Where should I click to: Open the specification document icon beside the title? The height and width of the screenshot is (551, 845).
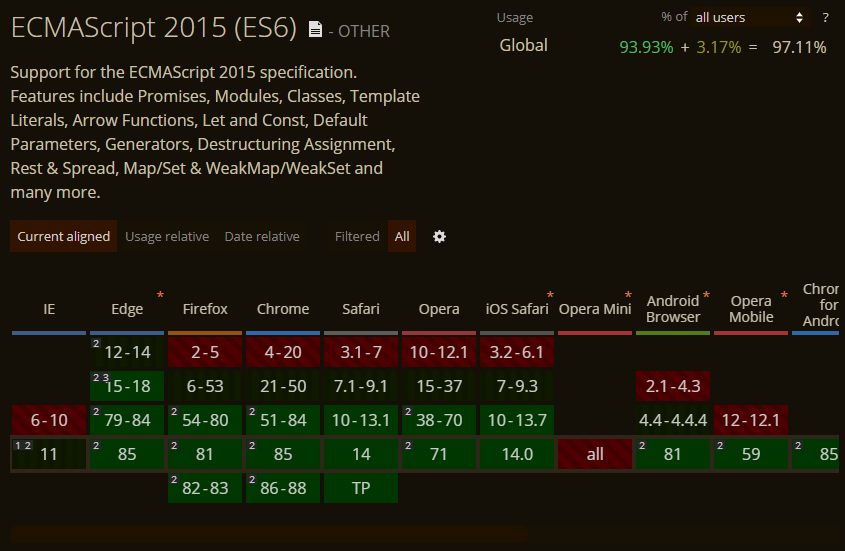[315, 30]
